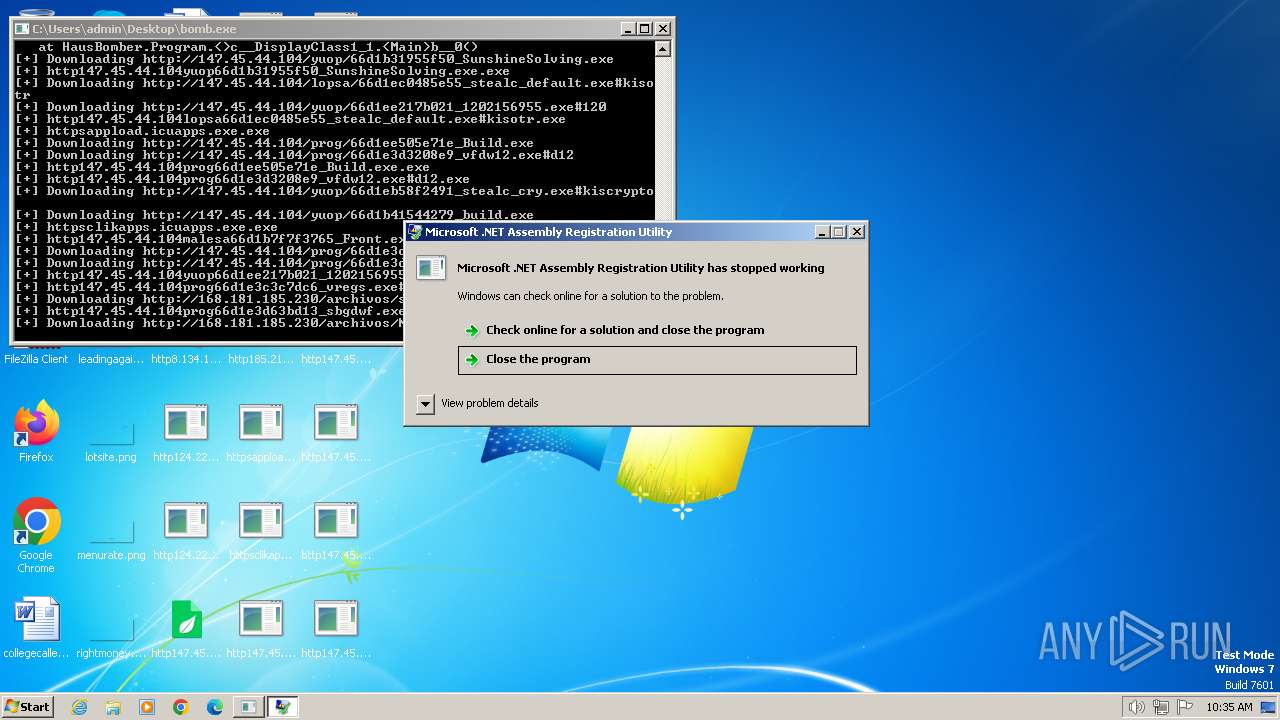
Task: Select the leadingagai desktop file label
Action: pos(111,359)
